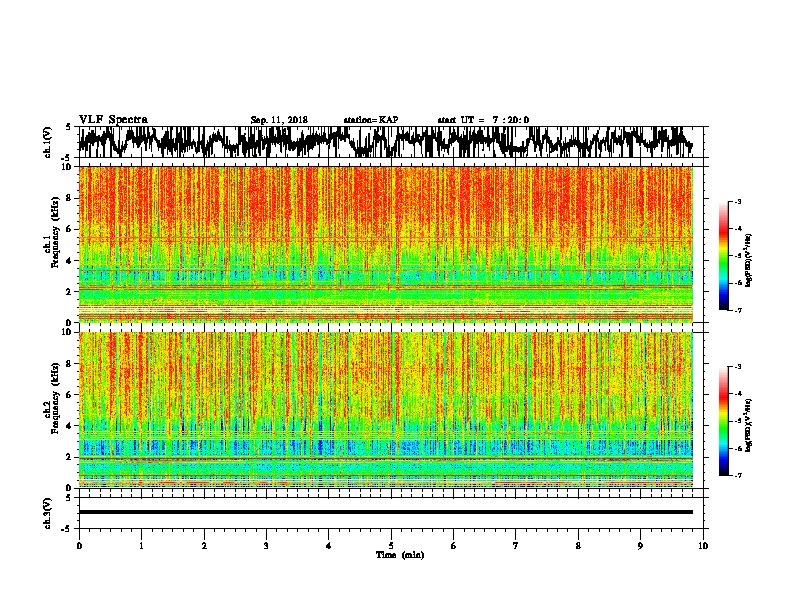Click time axis tick label "7"

click(516, 546)
